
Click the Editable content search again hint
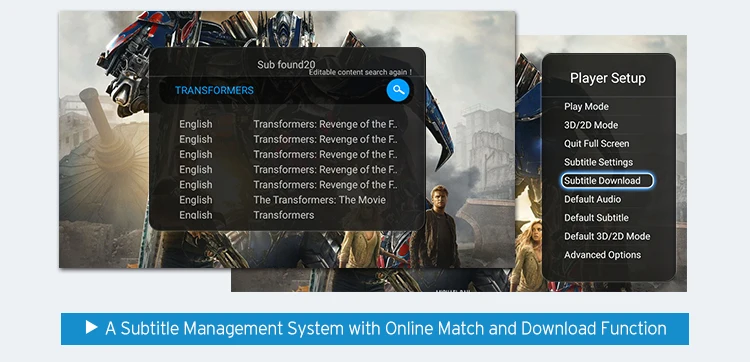(360, 73)
